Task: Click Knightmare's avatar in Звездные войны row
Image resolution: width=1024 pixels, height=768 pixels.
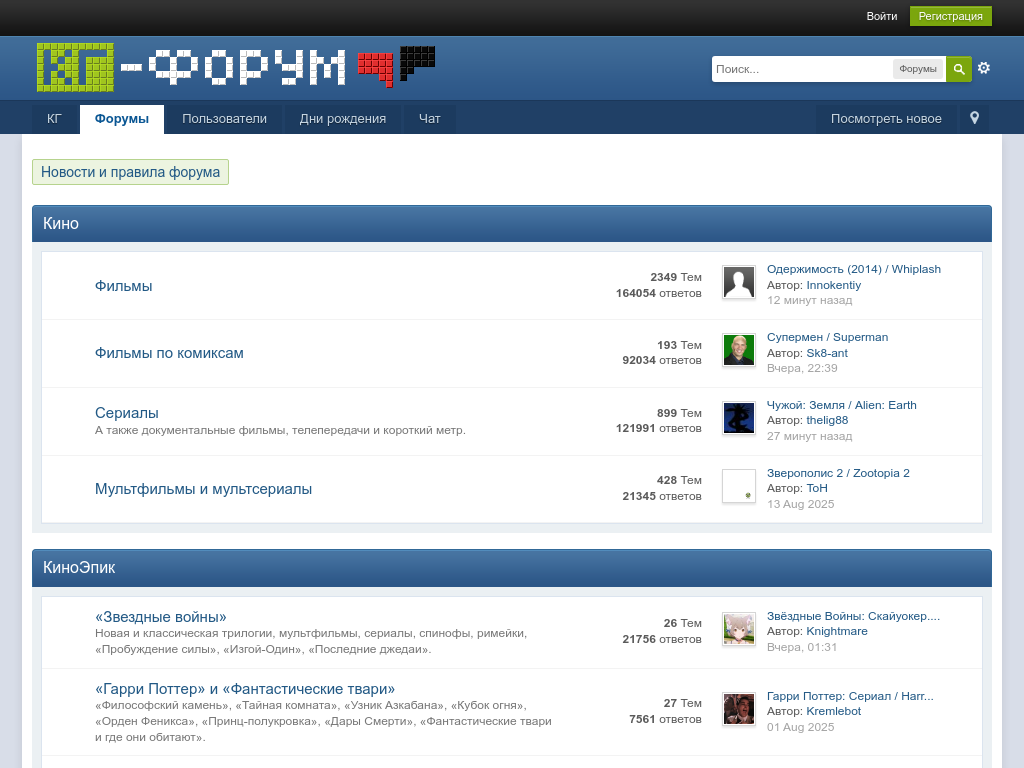Action: coord(739,629)
